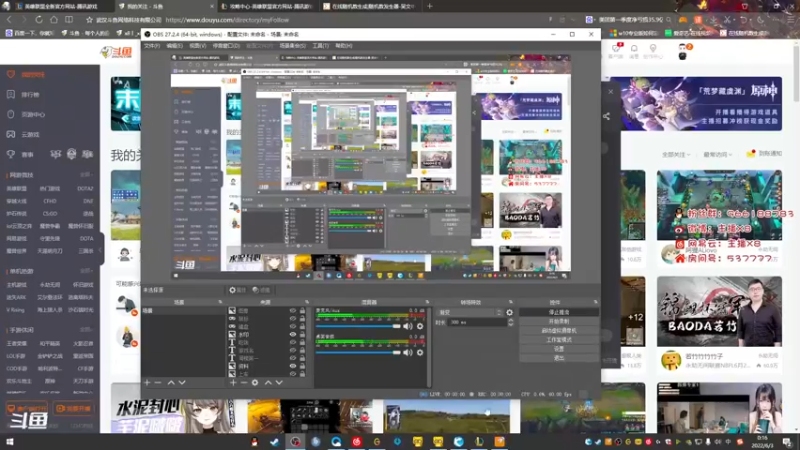Image resolution: width=800 pixels, height=450 pixels.
Task: Open the browser home page button
Action: coord(54,19)
